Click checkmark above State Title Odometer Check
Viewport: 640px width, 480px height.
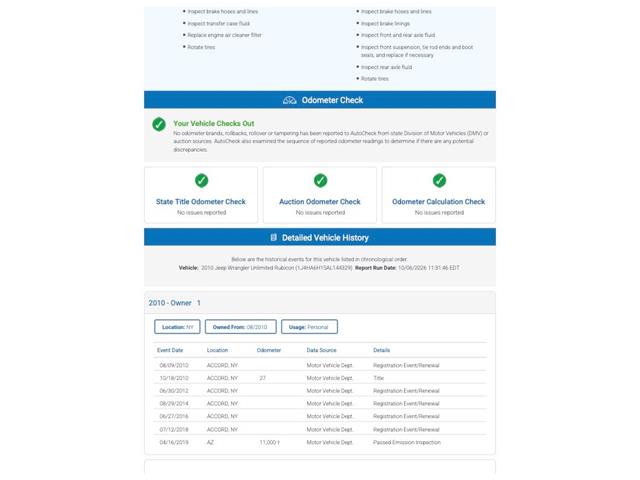point(201,180)
